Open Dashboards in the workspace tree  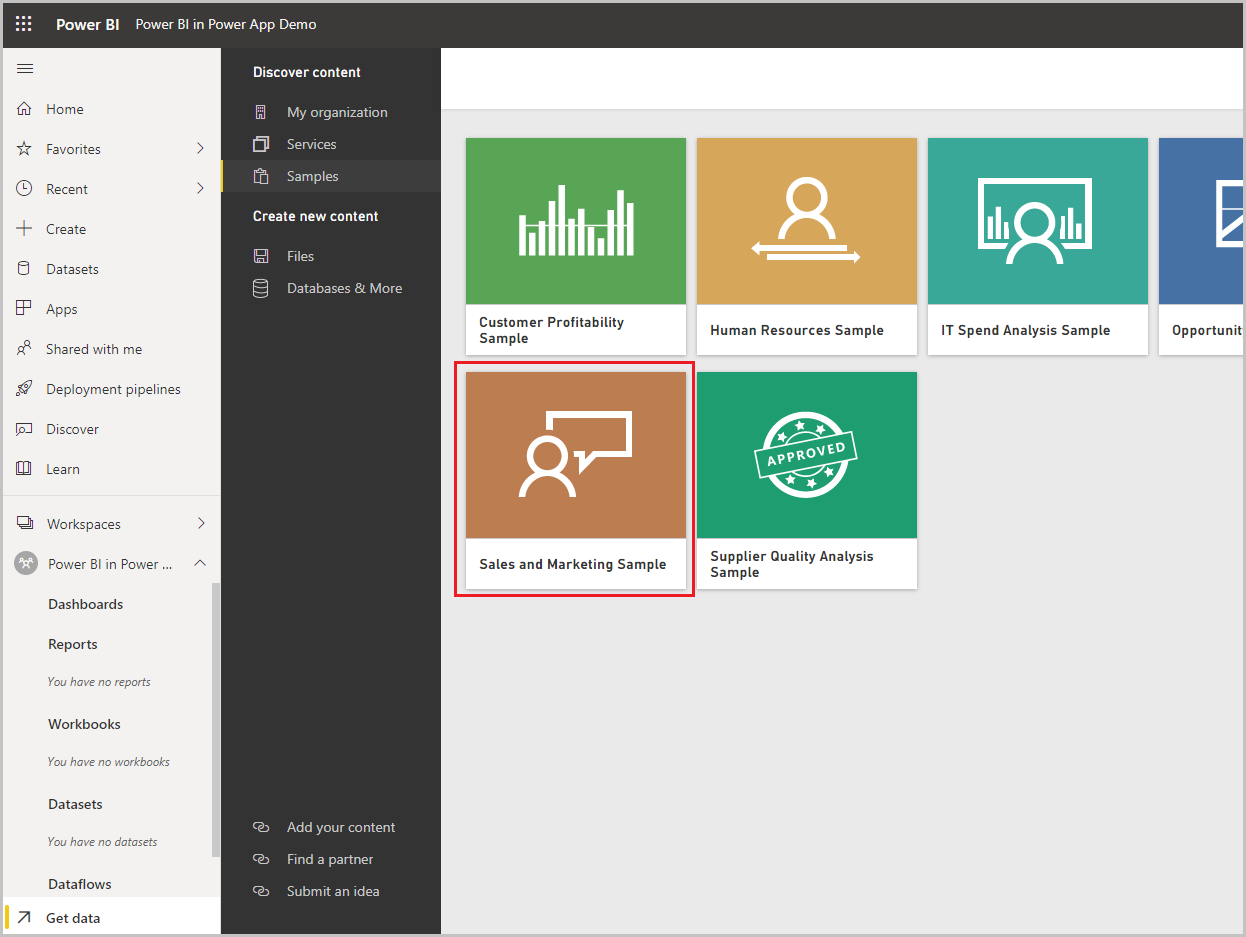[x=86, y=604]
